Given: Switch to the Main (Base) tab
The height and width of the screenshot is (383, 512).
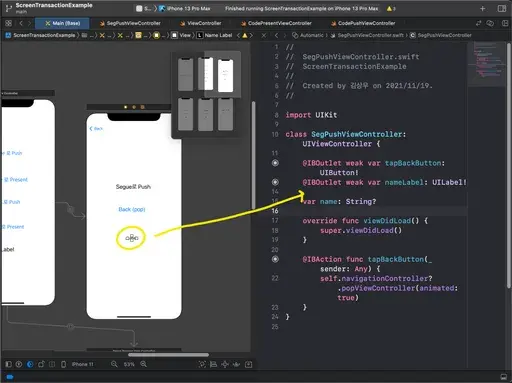Looking at the screenshot, I should [62, 23].
